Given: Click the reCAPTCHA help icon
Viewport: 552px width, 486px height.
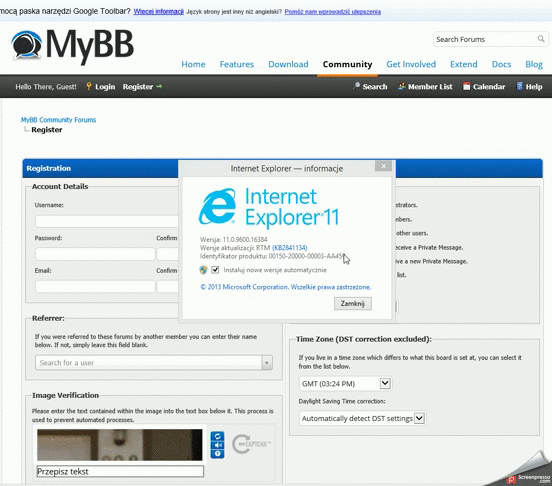Looking at the screenshot, I should click(x=217, y=454).
